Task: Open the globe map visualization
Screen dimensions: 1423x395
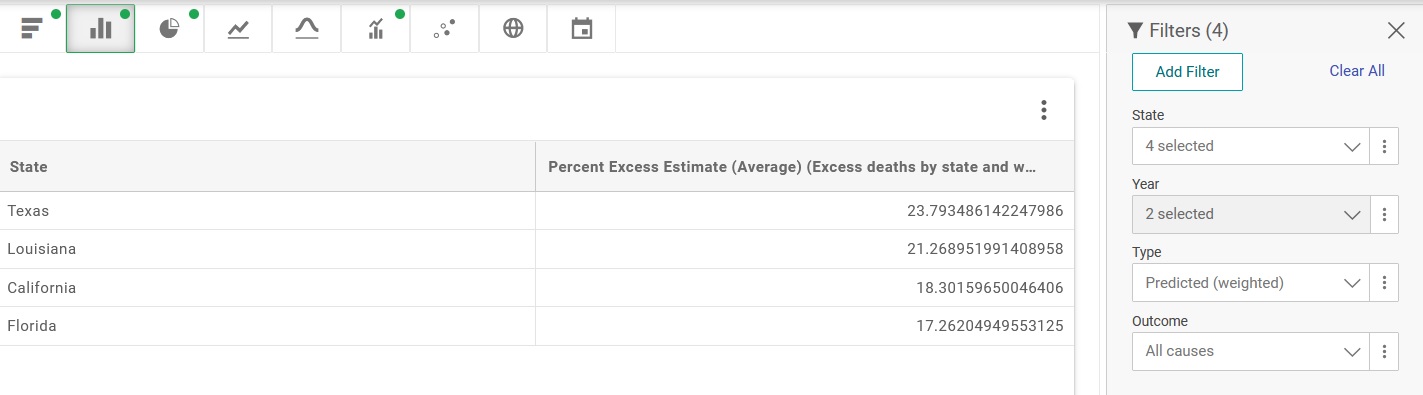Action: pos(513,28)
